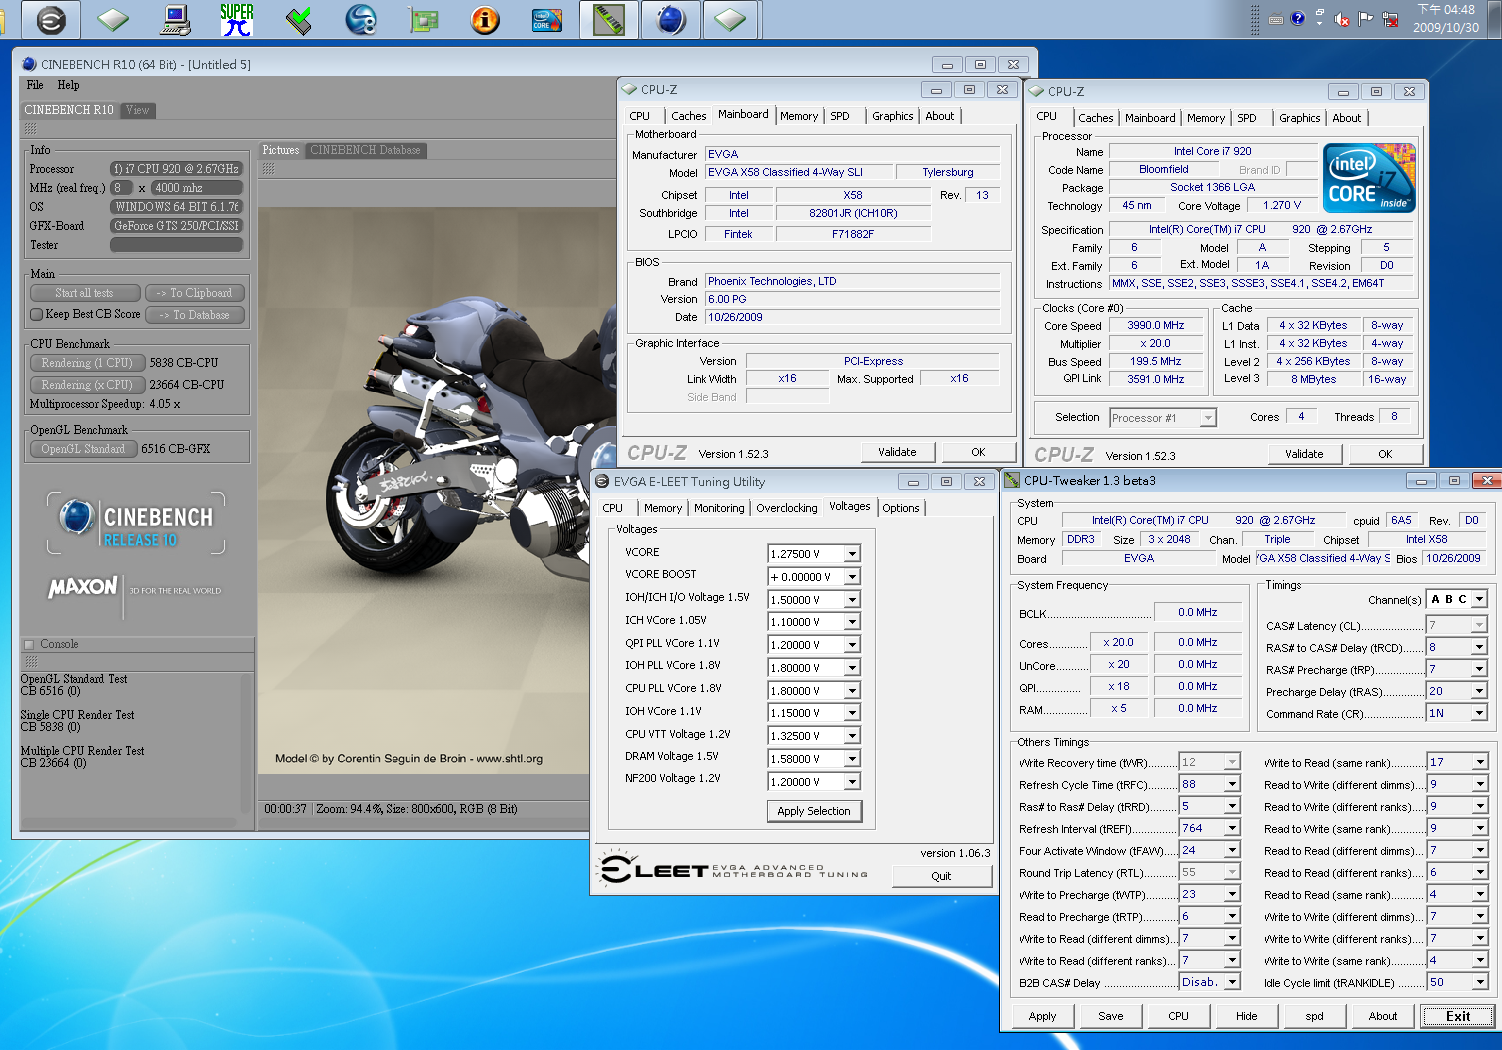This screenshot has width=1502, height=1050.
Task: Open the B2B CAS# Delay dropdown
Action: pyautogui.click(x=1232, y=982)
